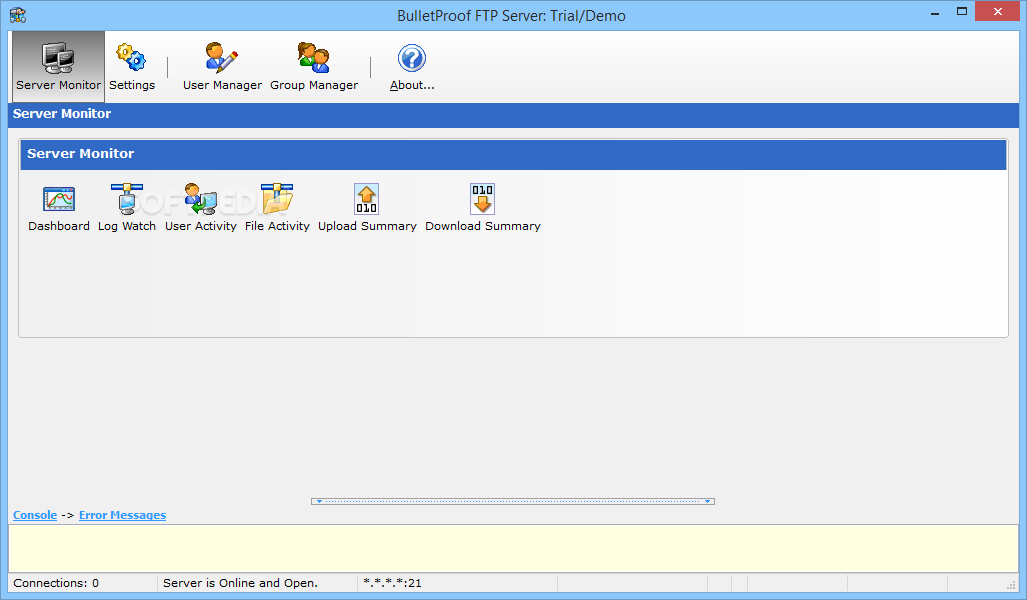Viewport: 1027px width, 600px height.
Task: Click the Error Messages link
Action: tap(122, 515)
